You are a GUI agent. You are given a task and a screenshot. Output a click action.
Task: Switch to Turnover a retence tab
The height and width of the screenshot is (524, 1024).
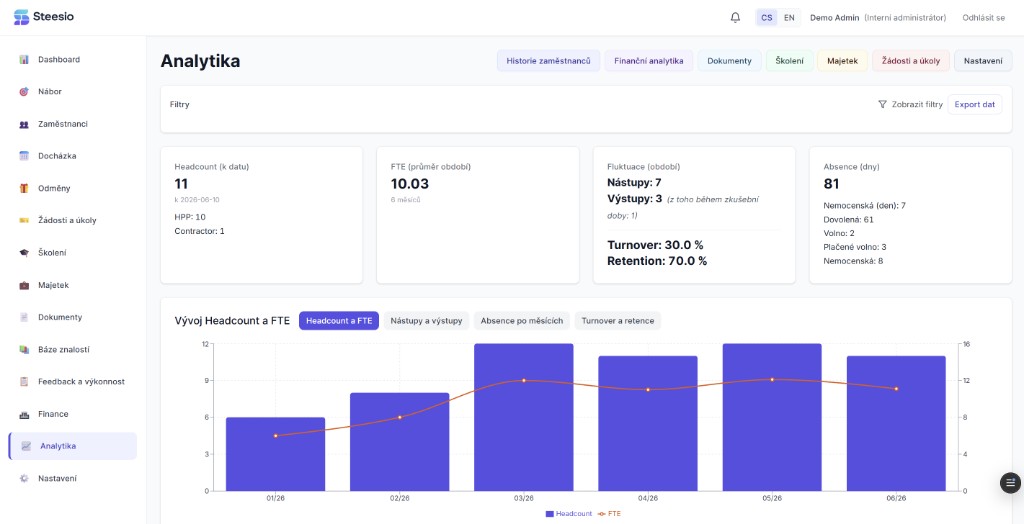click(x=618, y=321)
